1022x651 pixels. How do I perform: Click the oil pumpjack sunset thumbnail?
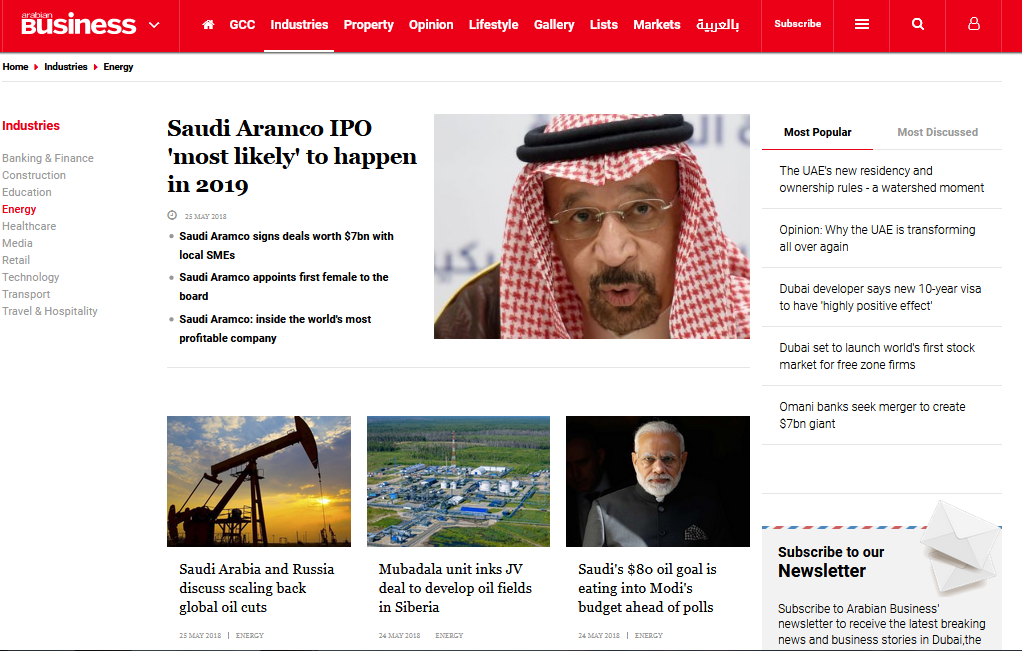(259, 482)
